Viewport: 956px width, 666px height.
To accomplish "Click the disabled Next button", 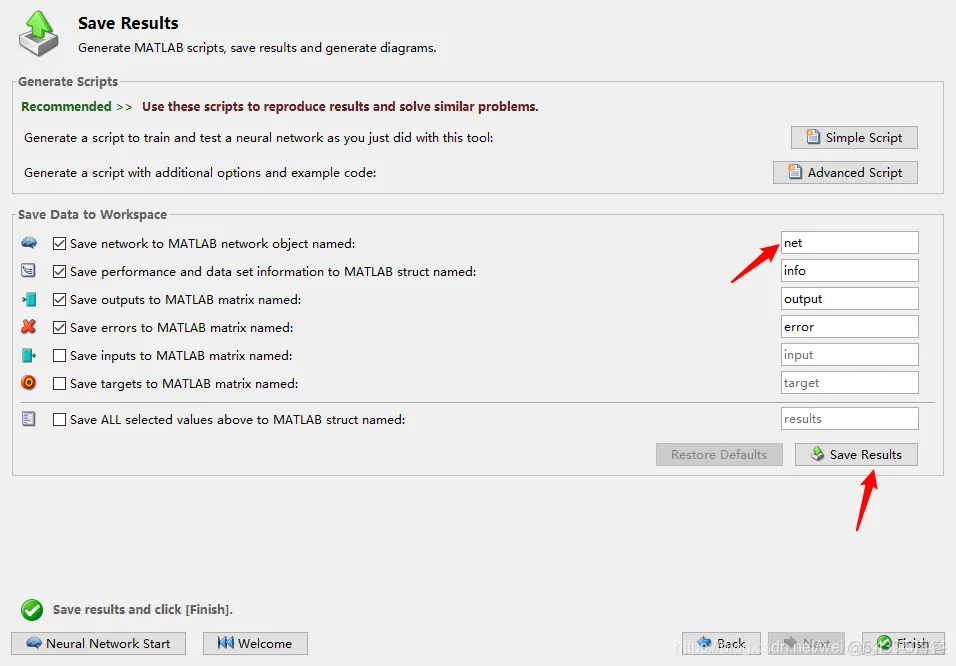I will tap(807, 643).
